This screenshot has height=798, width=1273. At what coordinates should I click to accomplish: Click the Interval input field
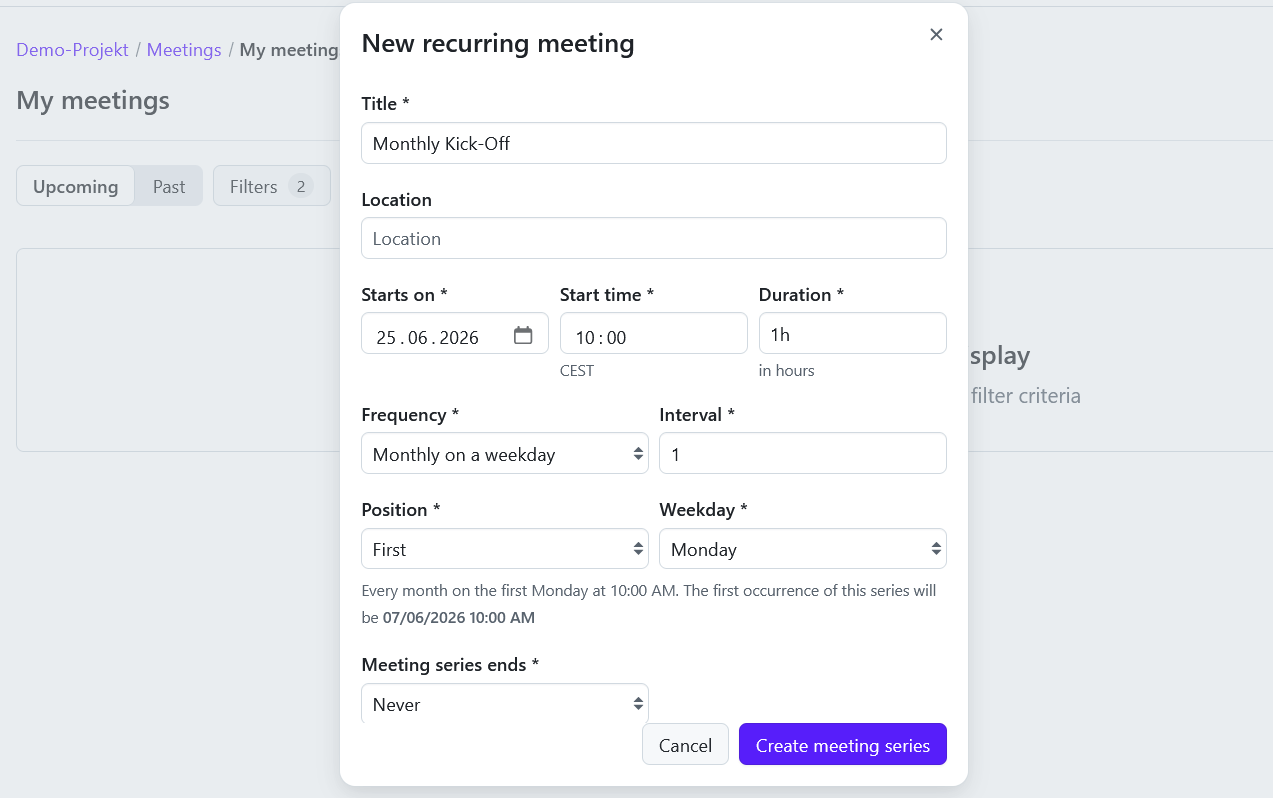coord(803,453)
